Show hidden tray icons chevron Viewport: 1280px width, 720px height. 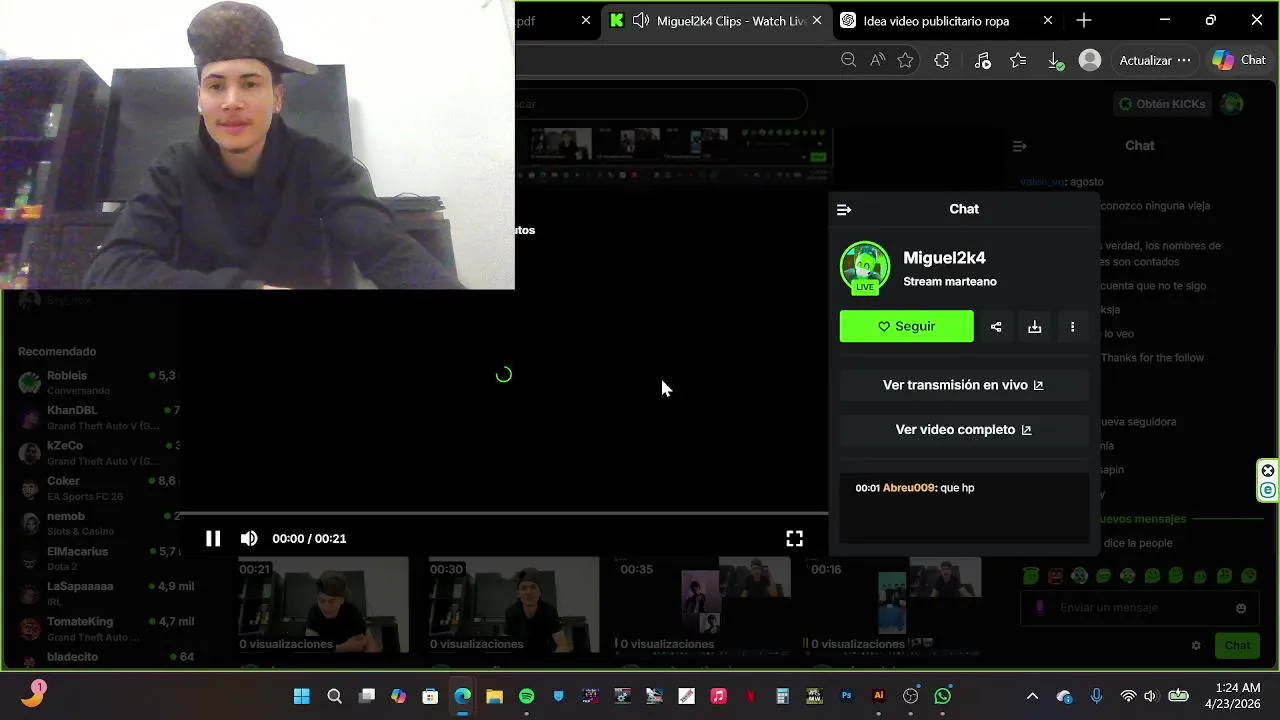(x=1032, y=696)
